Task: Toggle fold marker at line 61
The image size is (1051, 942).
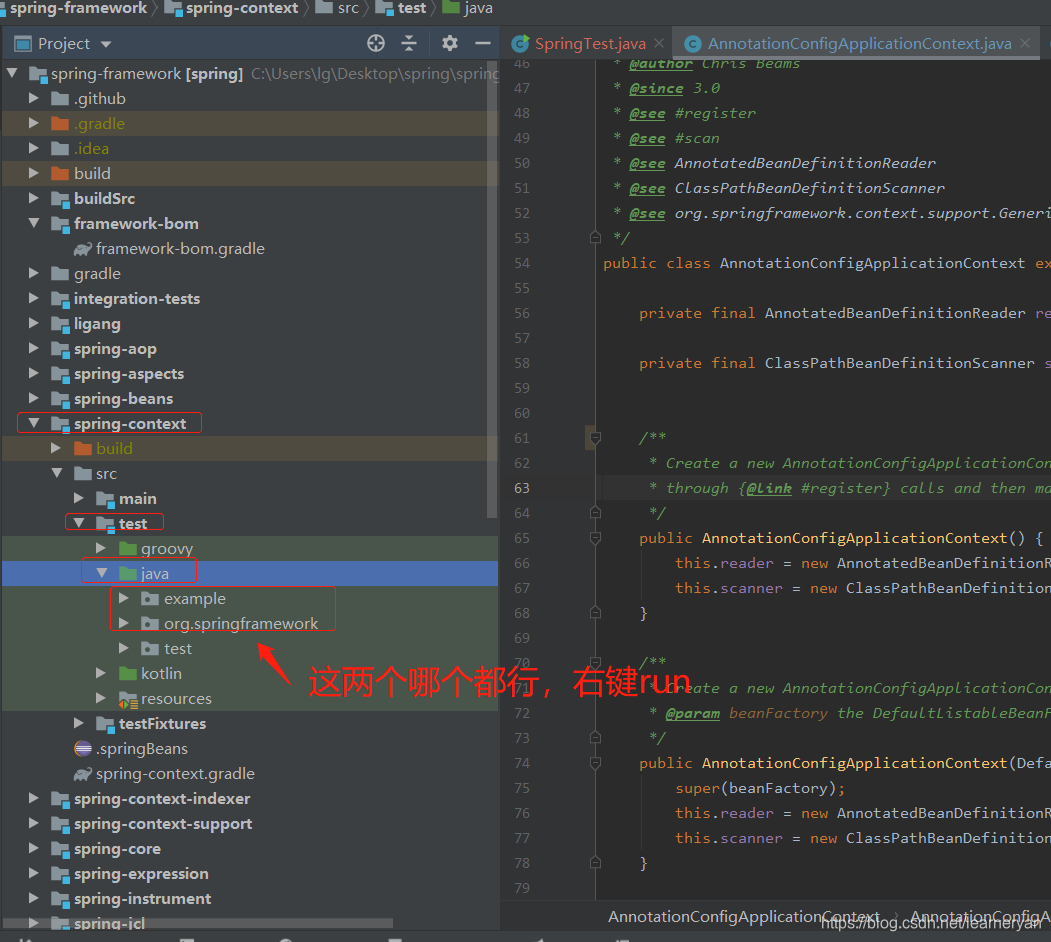Action: click(595, 438)
